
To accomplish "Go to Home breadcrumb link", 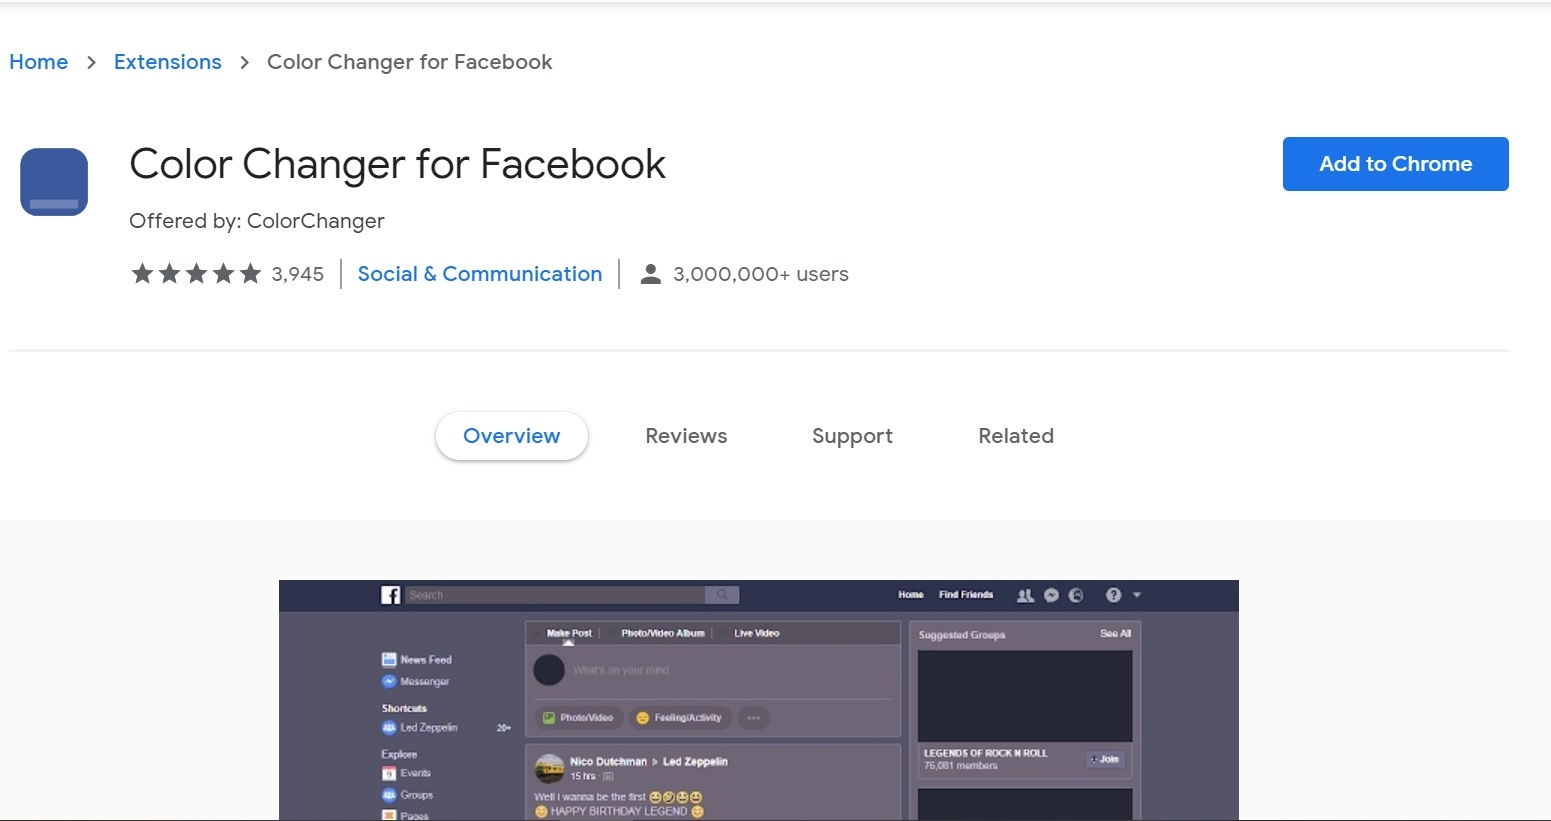I will pos(39,62).
